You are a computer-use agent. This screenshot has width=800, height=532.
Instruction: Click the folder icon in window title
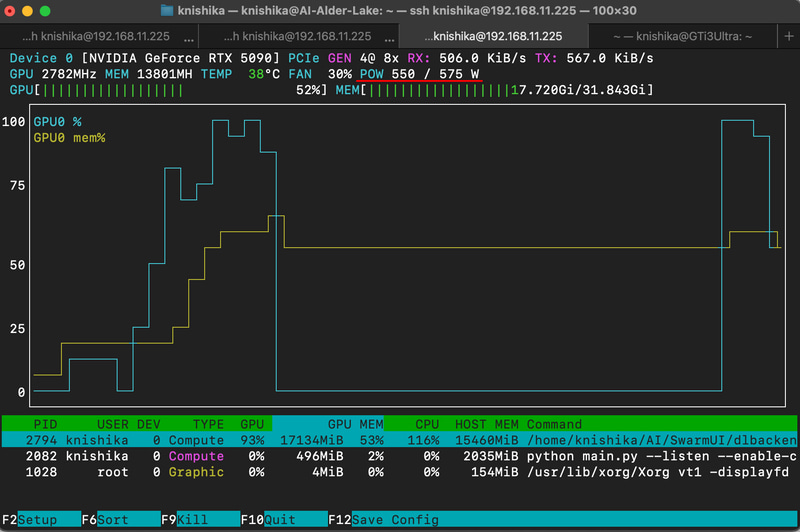(x=167, y=10)
